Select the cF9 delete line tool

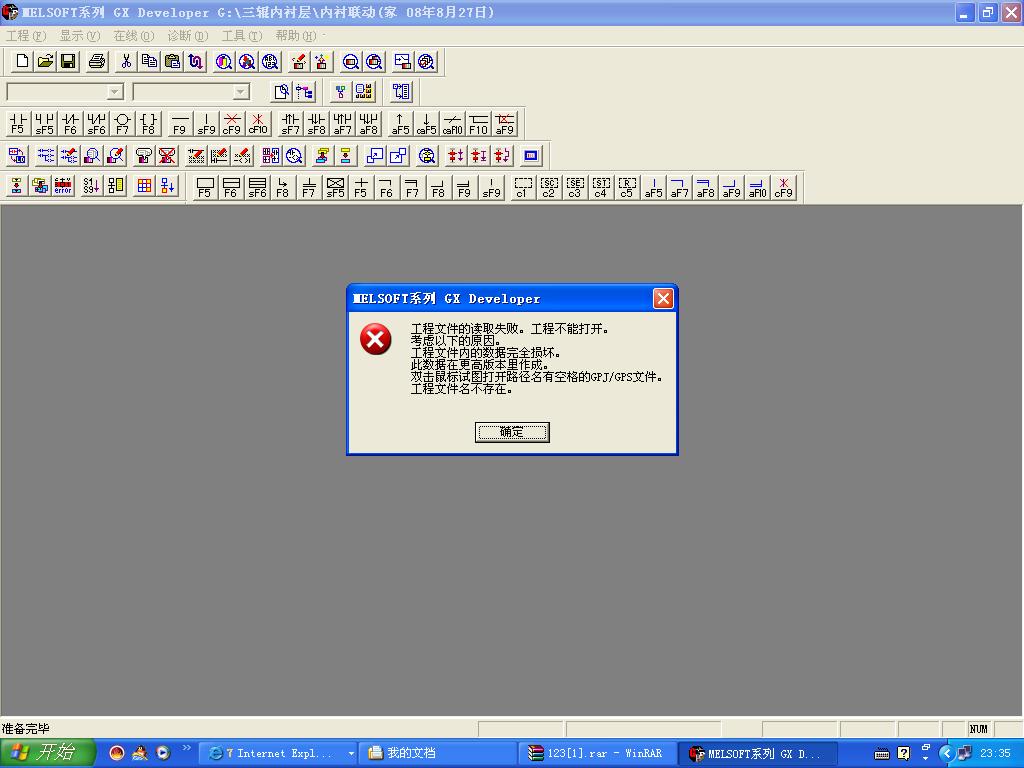pos(232,124)
